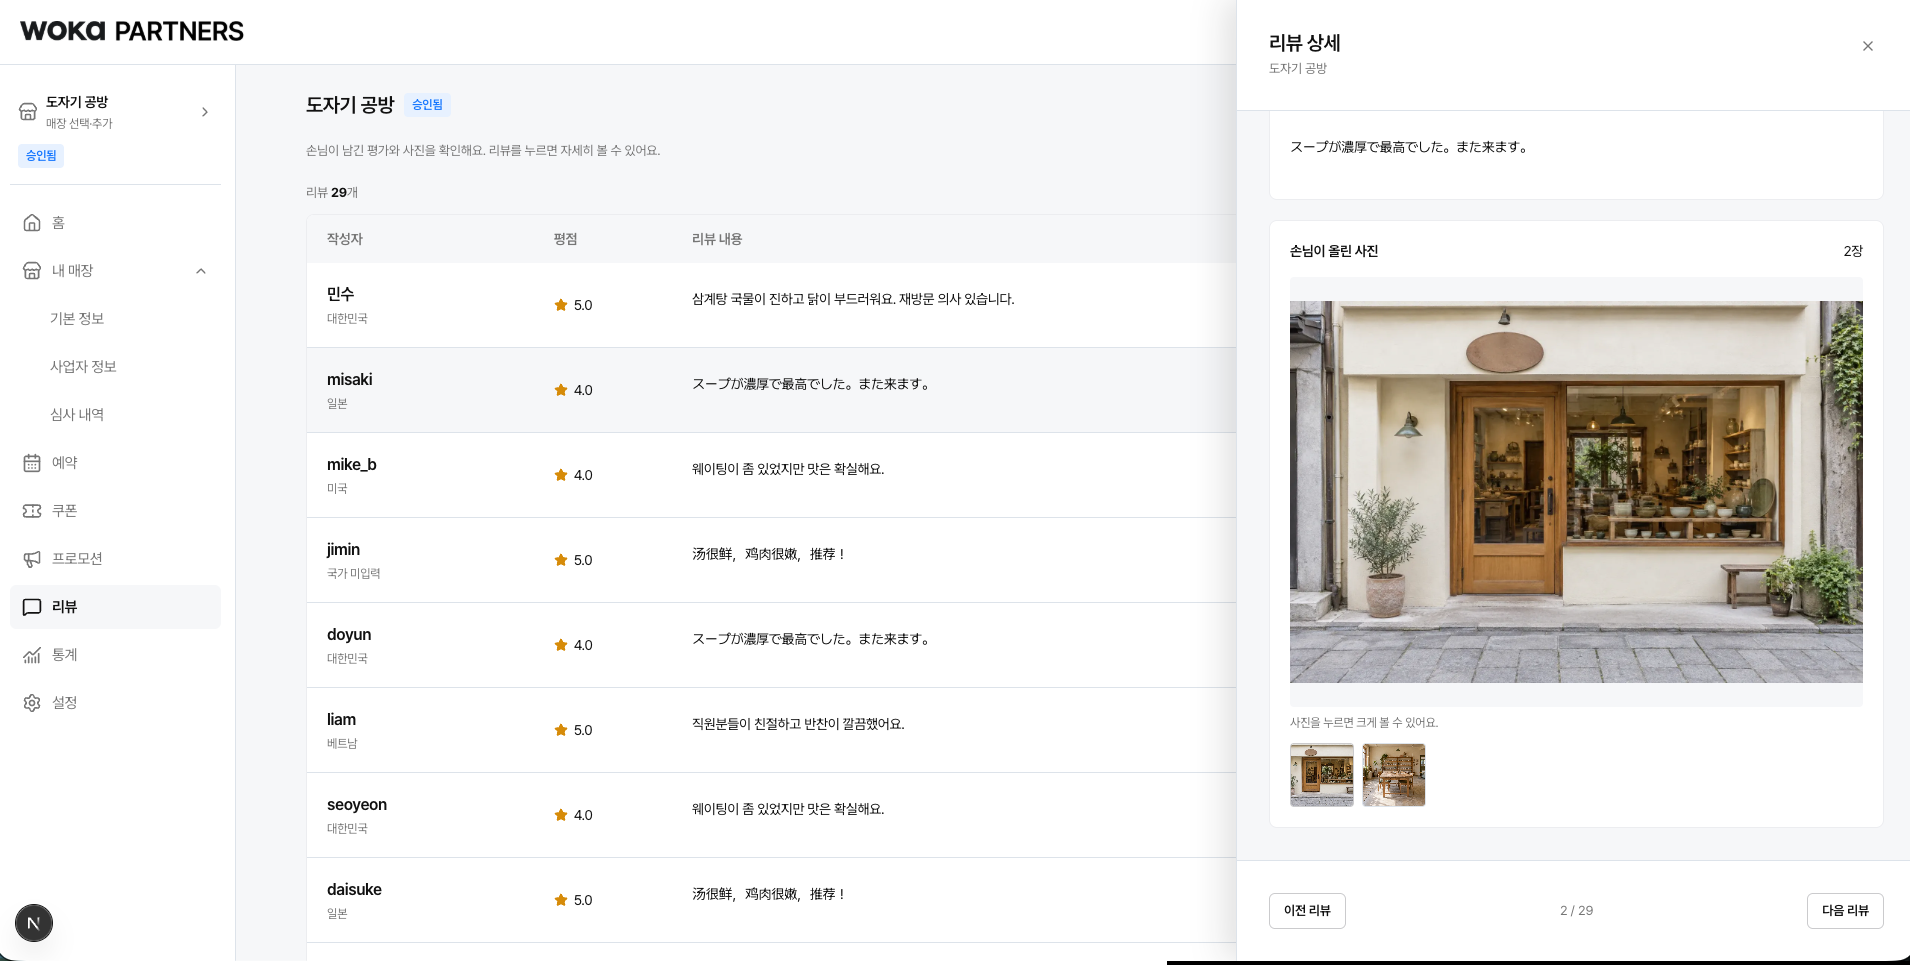This screenshot has width=1910, height=965.
Task: Go to 프로모션 menu
Action: [x=115, y=559]
